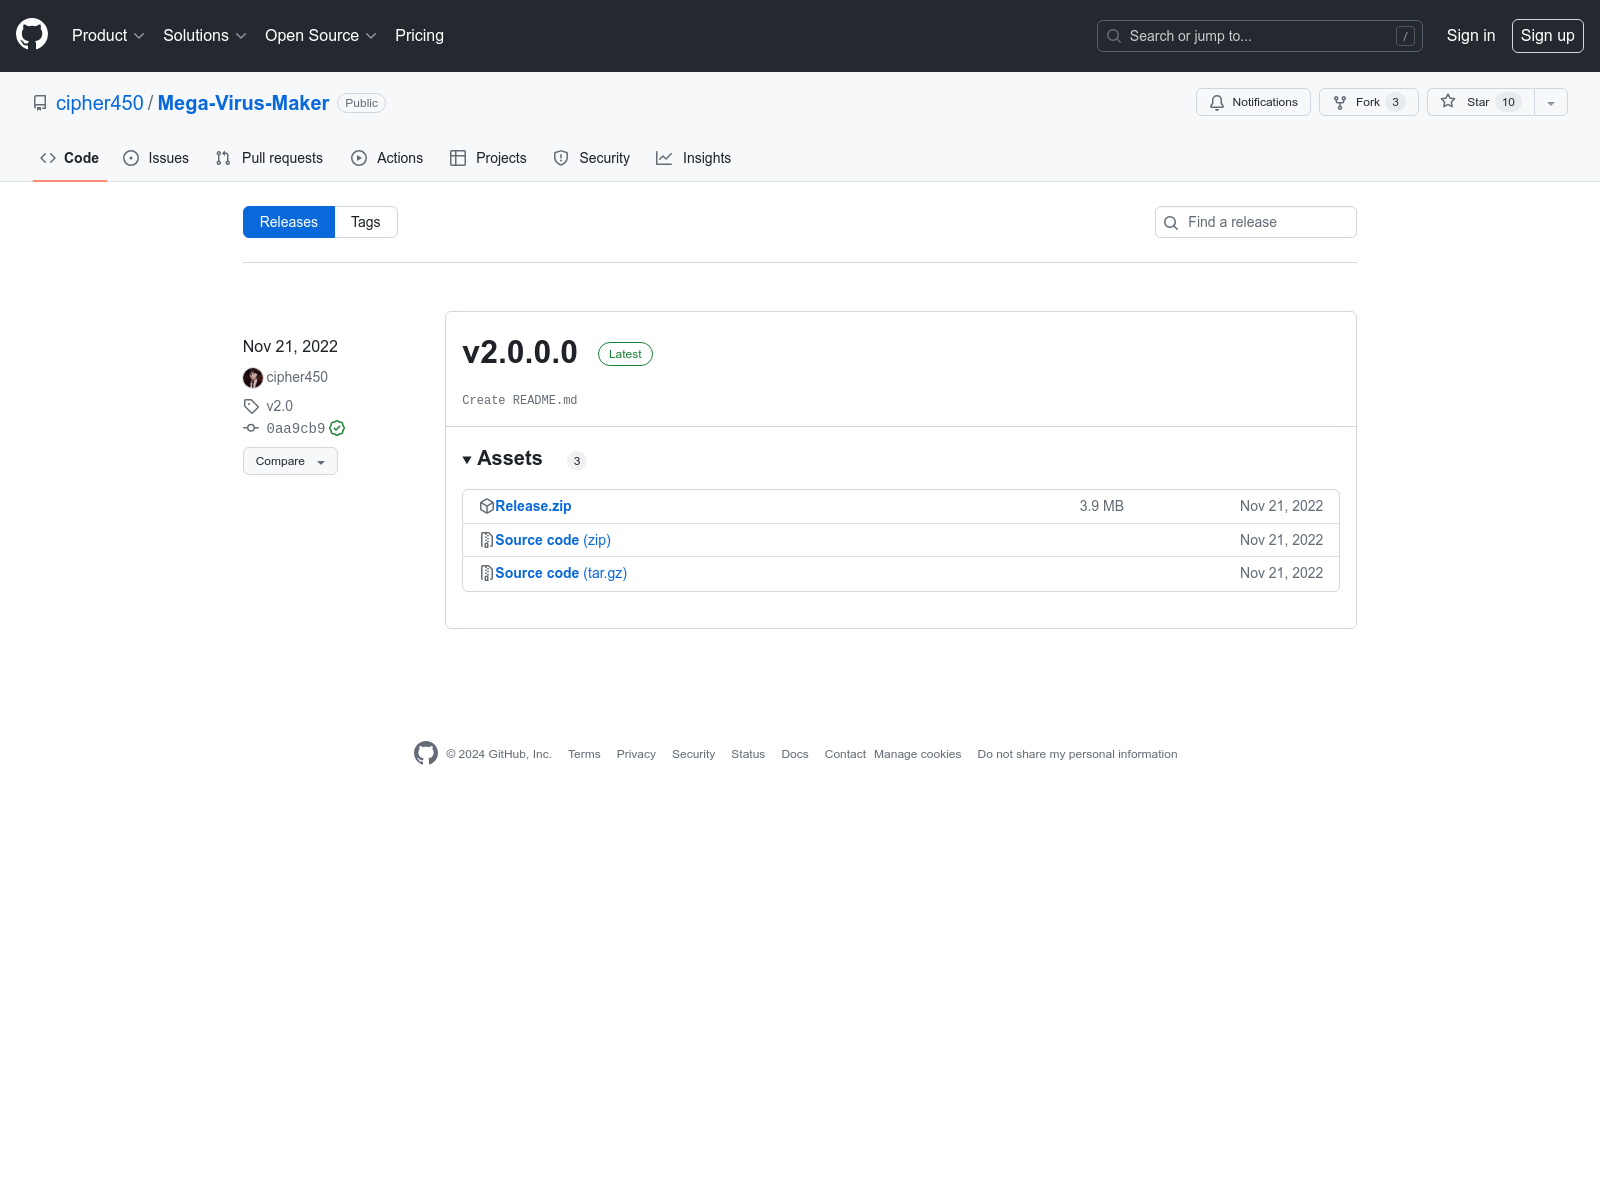The width and height of the screenshot is (1600, 1200).
Task: Click the Latest label badge
Action: click(x=625, y=354)
